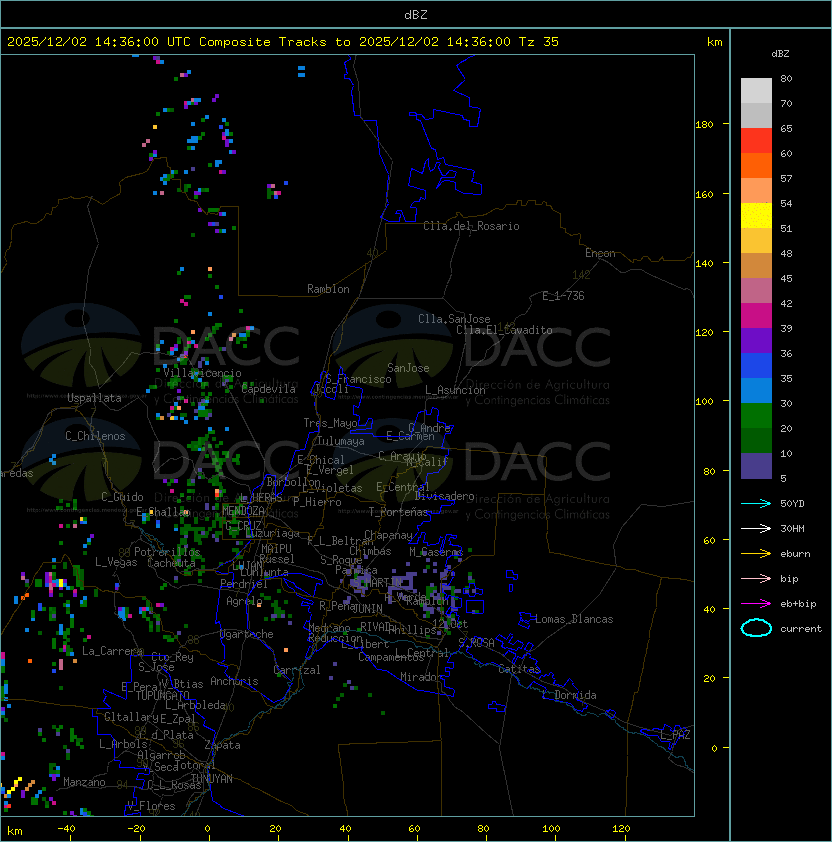The width and height of the screenshot is (832, 842).
Task: Click the V_Flores map label
Action: tap(151, 806)
